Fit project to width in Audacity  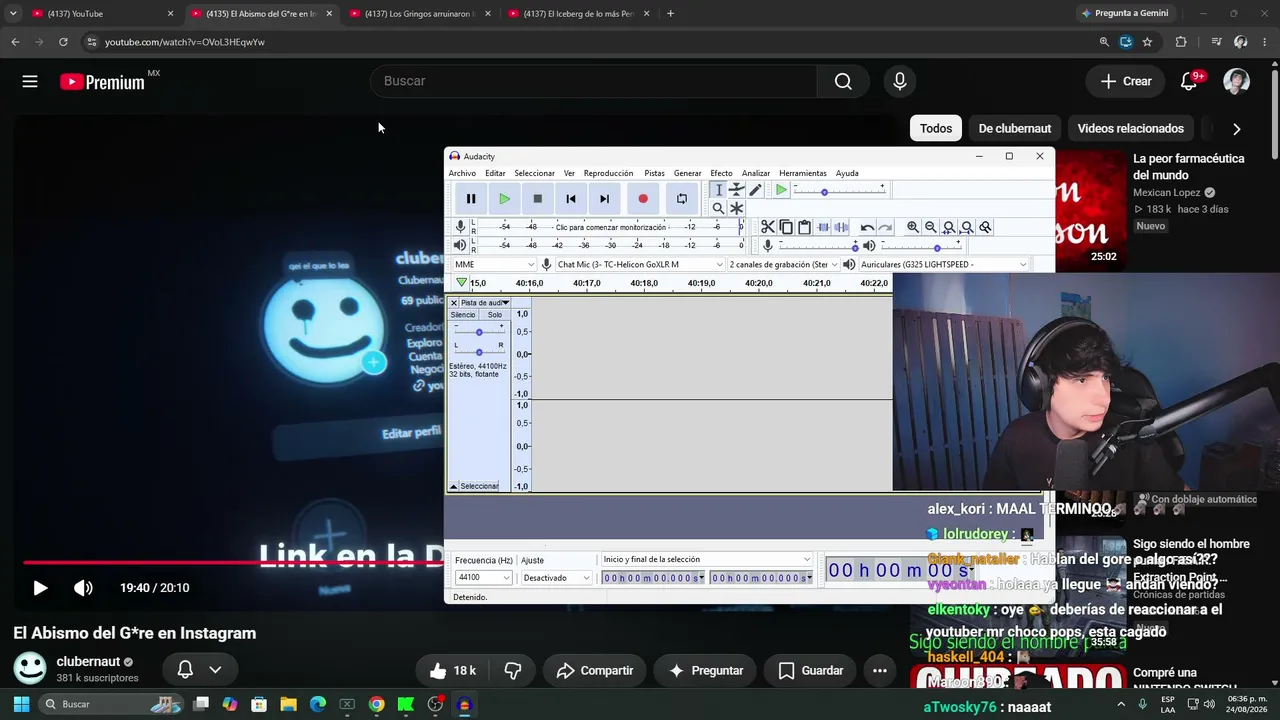point(967,227)
